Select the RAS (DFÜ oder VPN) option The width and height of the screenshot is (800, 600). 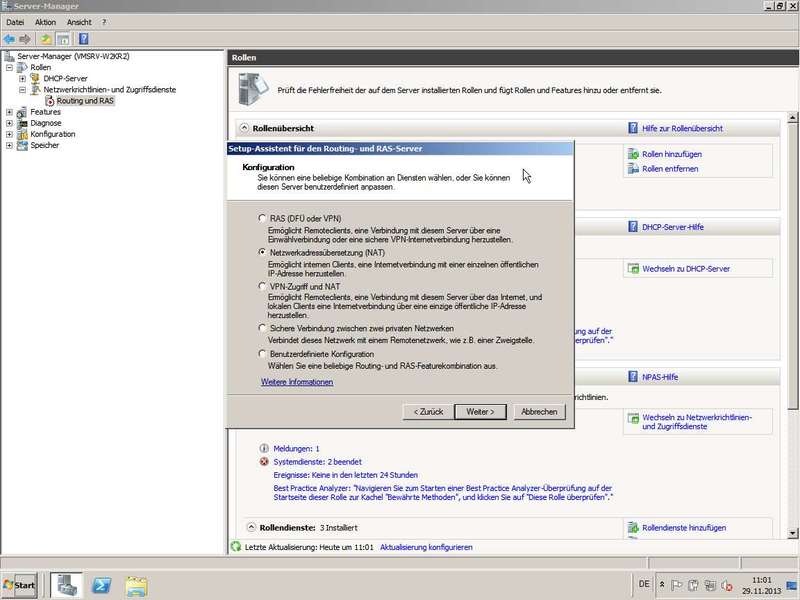(x=262, y=218)
